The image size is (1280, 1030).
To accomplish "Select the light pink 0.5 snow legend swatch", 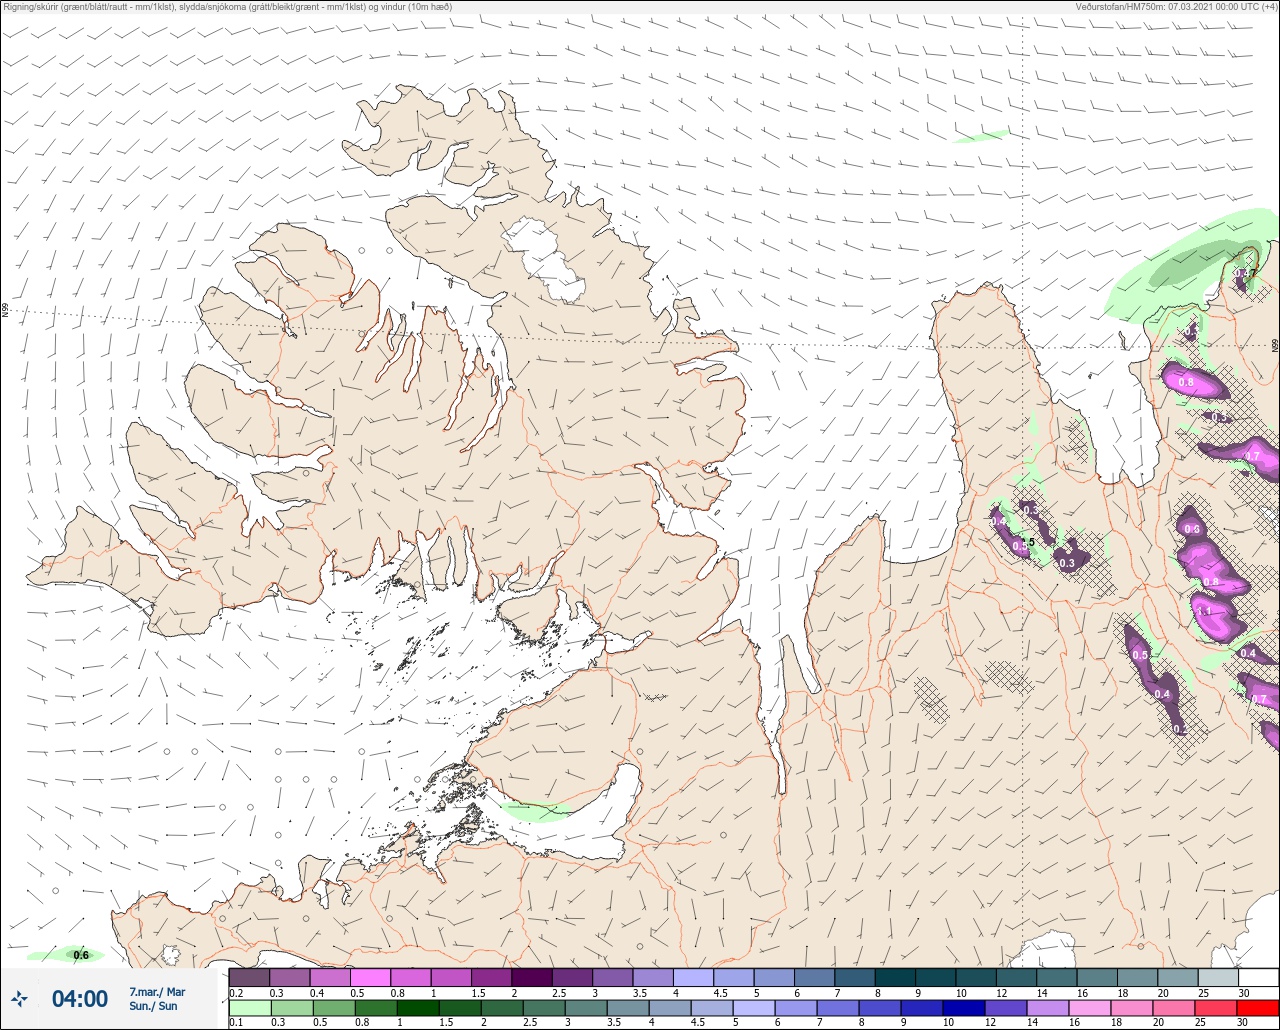I will pos(370,977).
